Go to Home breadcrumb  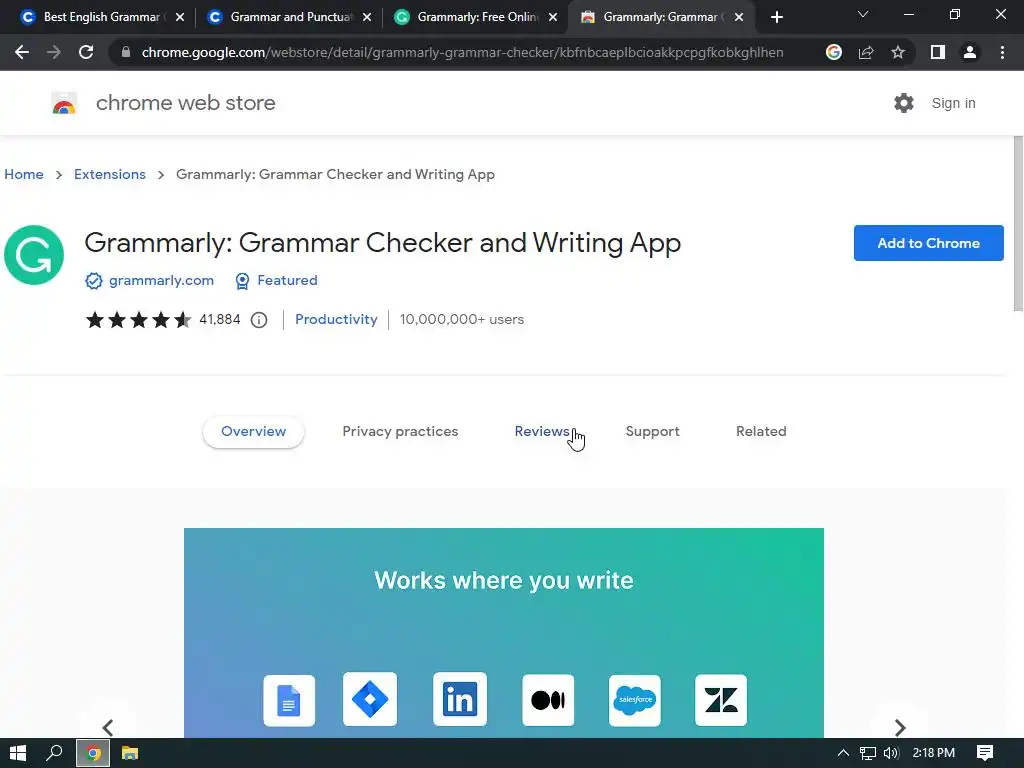[24, 174]
